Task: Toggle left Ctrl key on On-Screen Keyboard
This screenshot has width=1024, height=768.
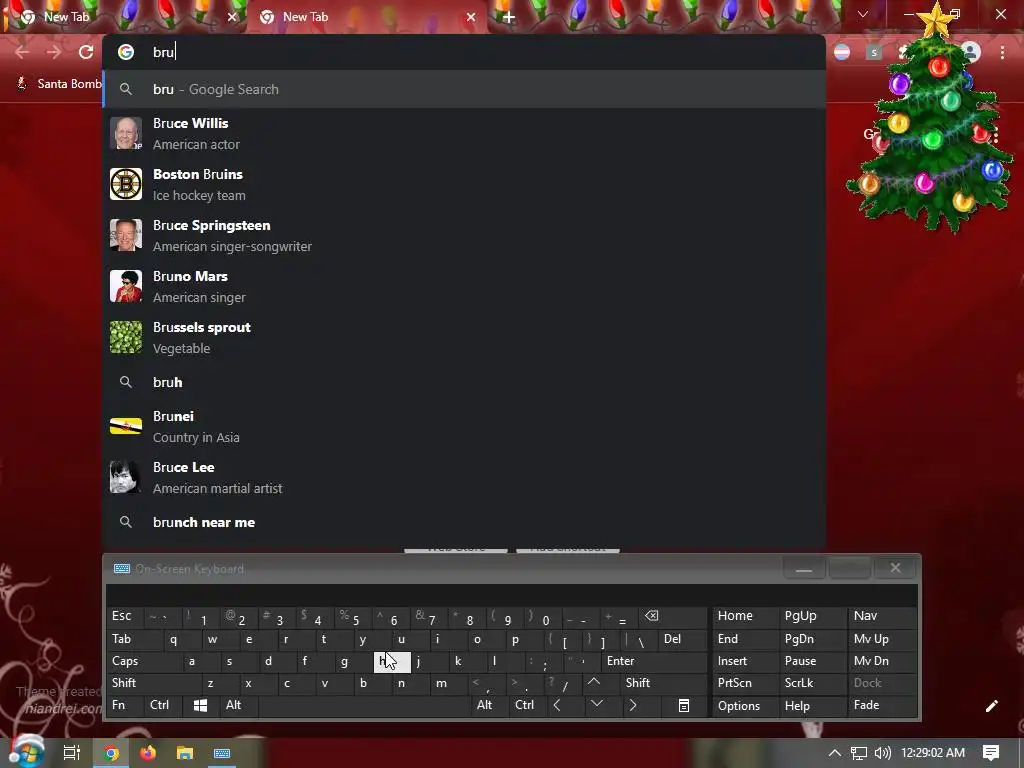Action: click(162, 705)
